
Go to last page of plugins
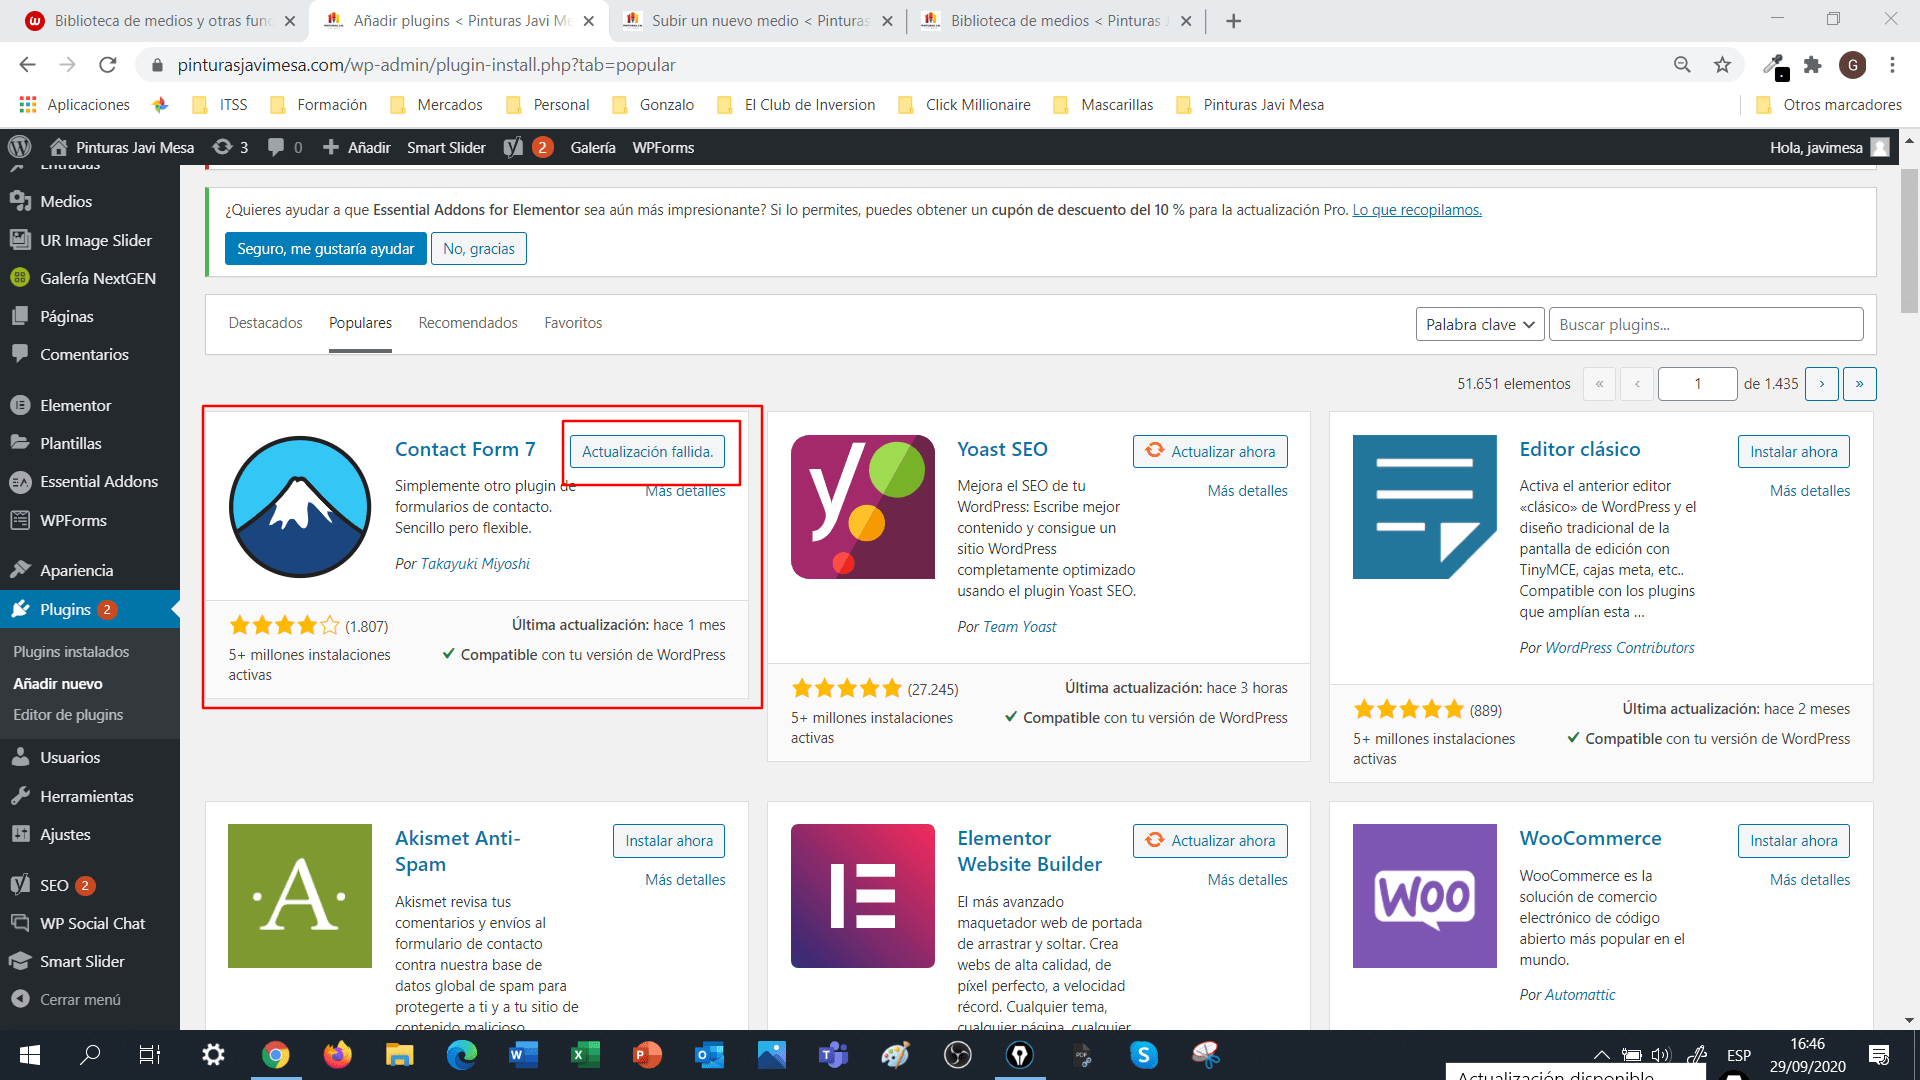coord(1859,384)
